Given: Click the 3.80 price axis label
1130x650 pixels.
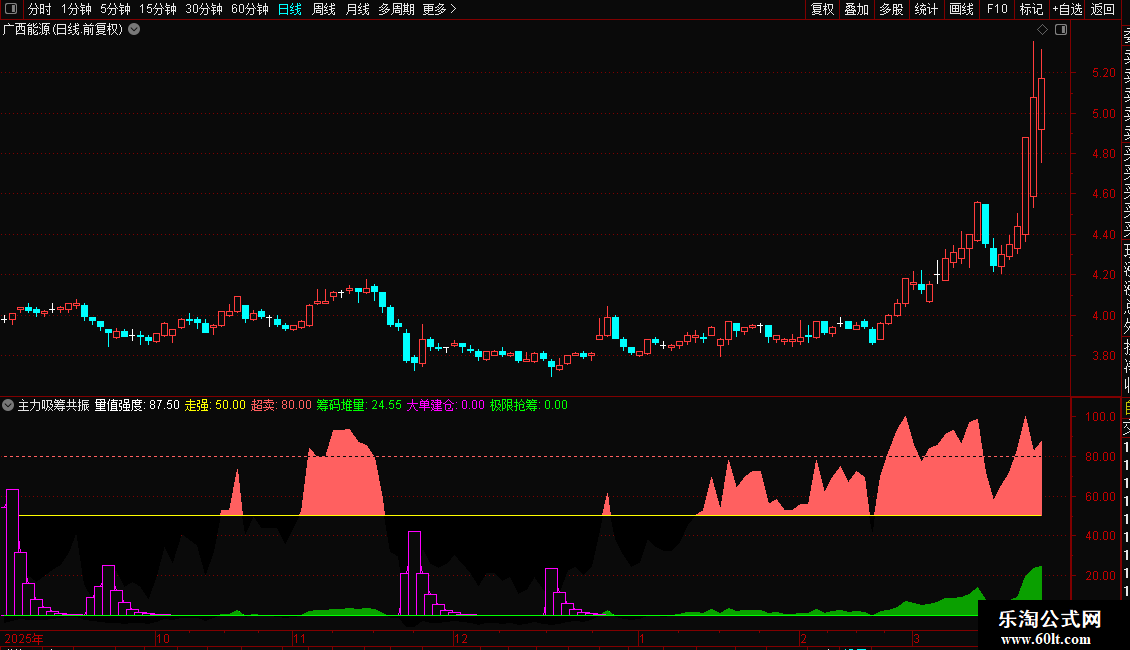Looking at the screenshot, I should point(1103,356).
